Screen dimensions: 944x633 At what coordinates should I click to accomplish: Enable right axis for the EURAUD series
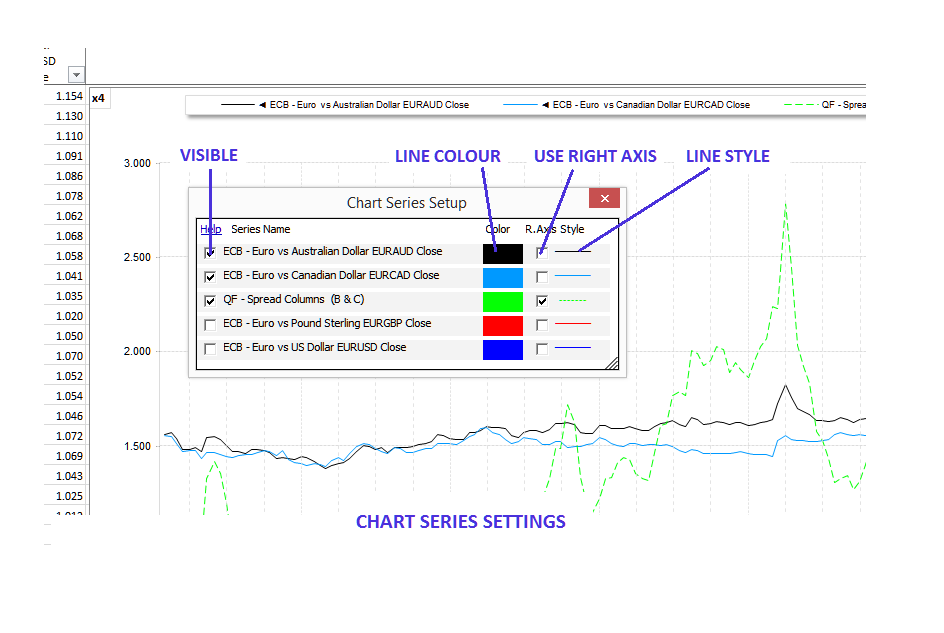(x=542, y=253)
